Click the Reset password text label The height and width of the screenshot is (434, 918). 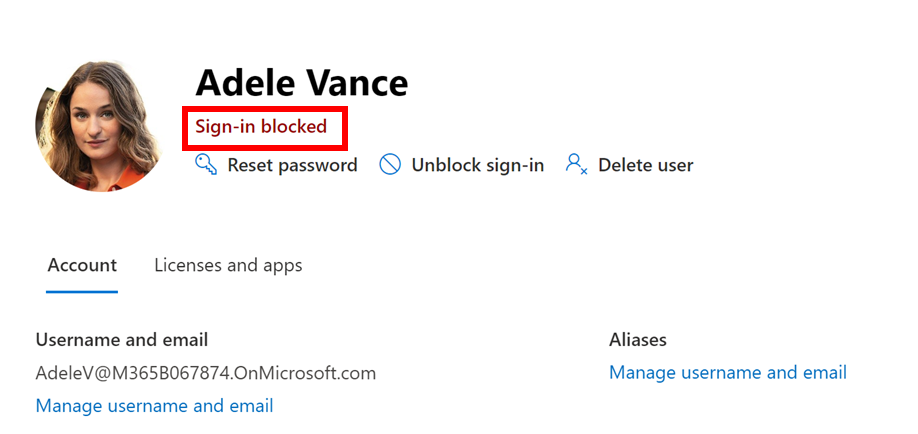(x=292, y=165)
